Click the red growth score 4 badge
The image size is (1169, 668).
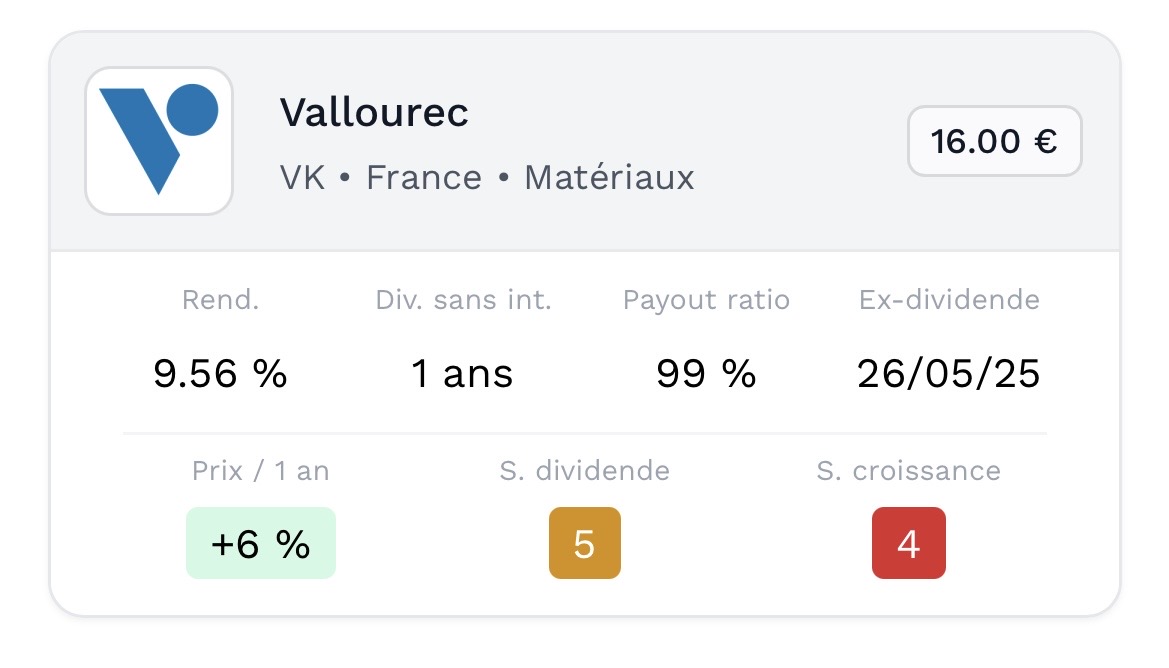coord(908,543)
